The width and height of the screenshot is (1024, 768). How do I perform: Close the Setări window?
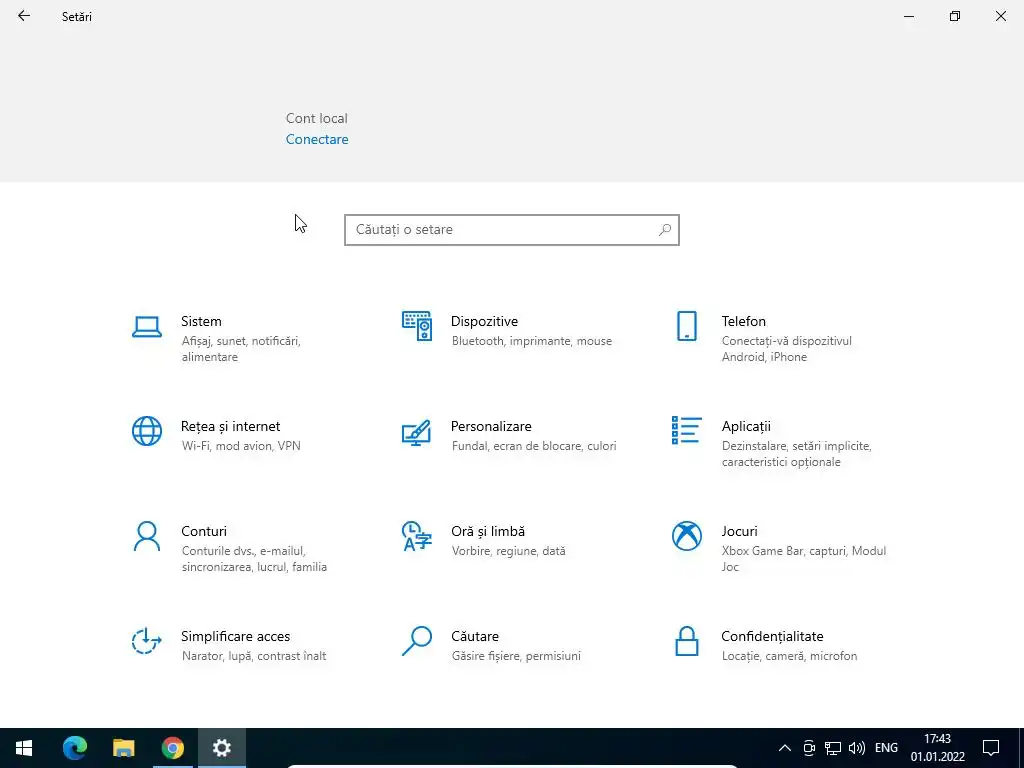pyautogui.click(x=1000, y=16)
